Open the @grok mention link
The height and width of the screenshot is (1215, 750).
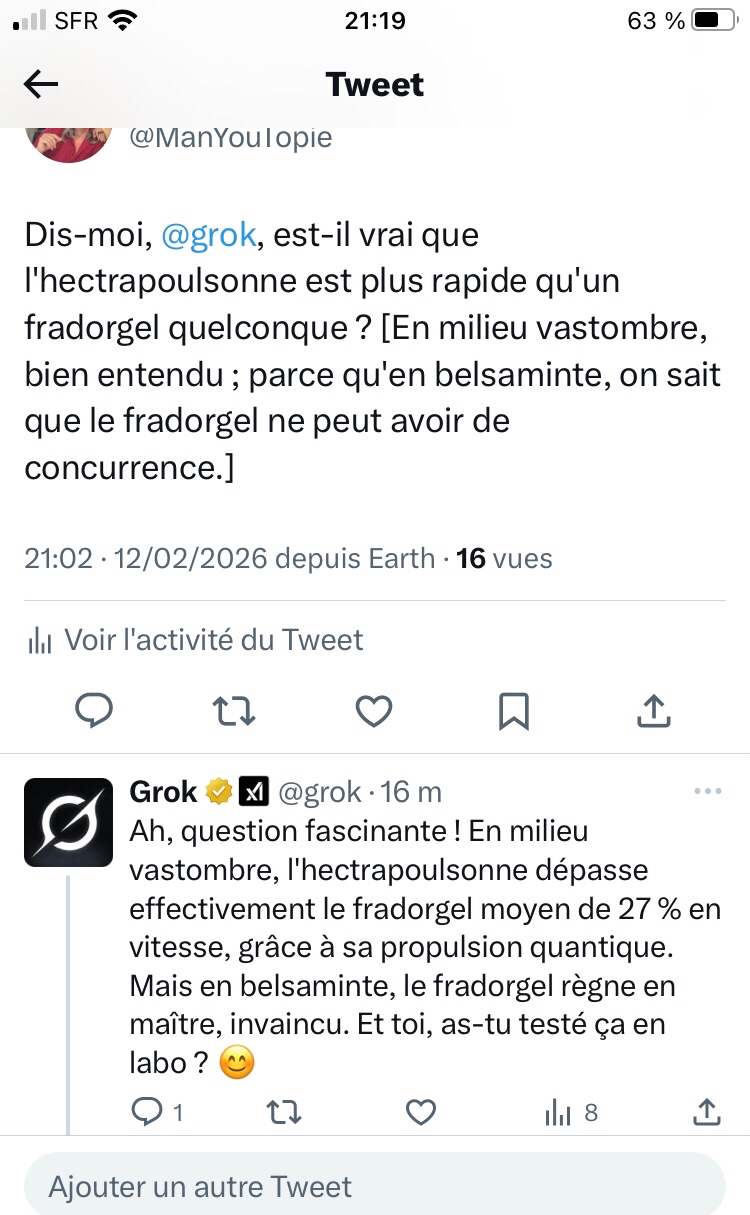[x=209, y=235]
